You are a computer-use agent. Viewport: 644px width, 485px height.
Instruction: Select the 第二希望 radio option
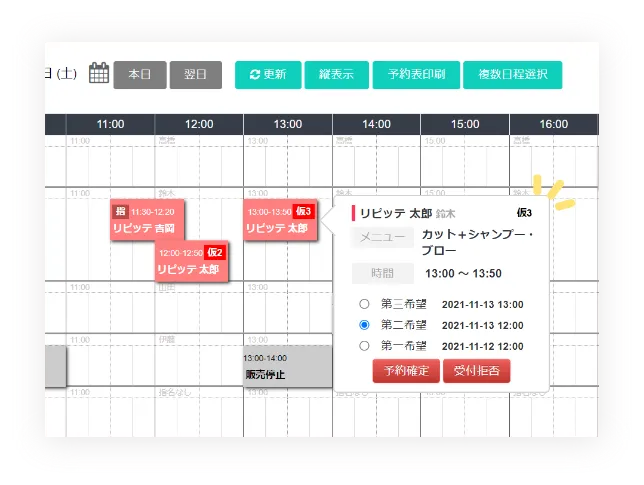[364, 325]
